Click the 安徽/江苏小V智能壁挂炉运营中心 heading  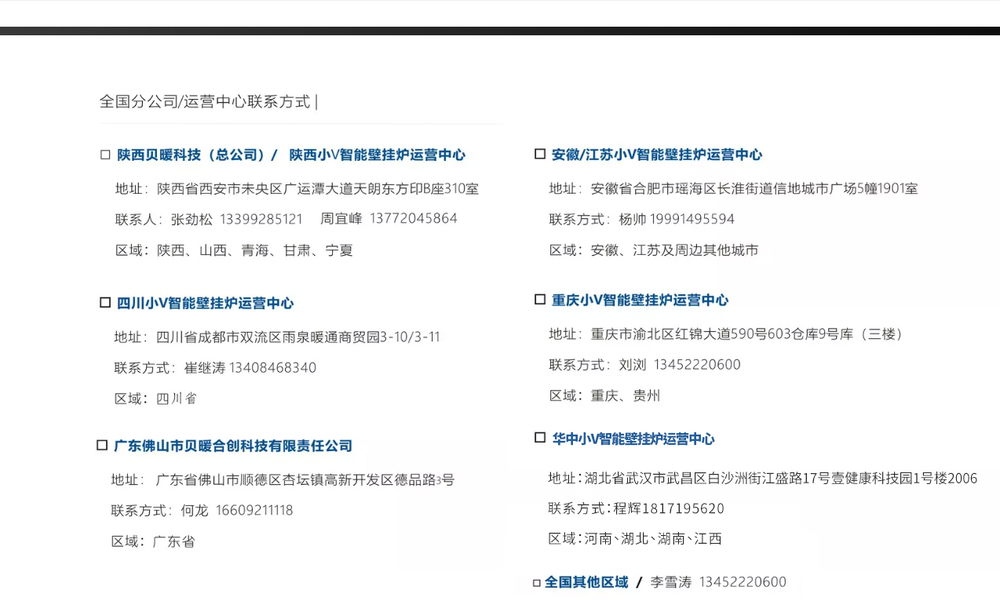coord(656,154)
